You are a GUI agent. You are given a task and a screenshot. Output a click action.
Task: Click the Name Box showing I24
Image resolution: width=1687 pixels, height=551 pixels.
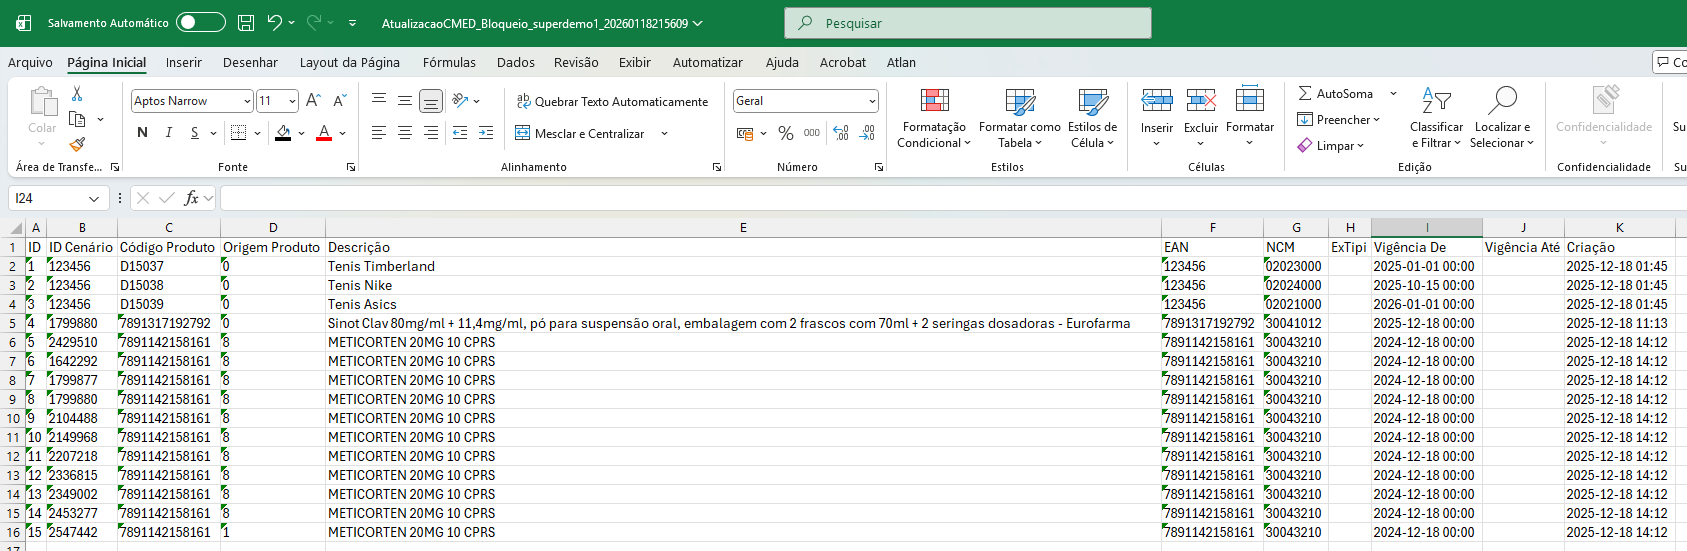coord(57,198)
